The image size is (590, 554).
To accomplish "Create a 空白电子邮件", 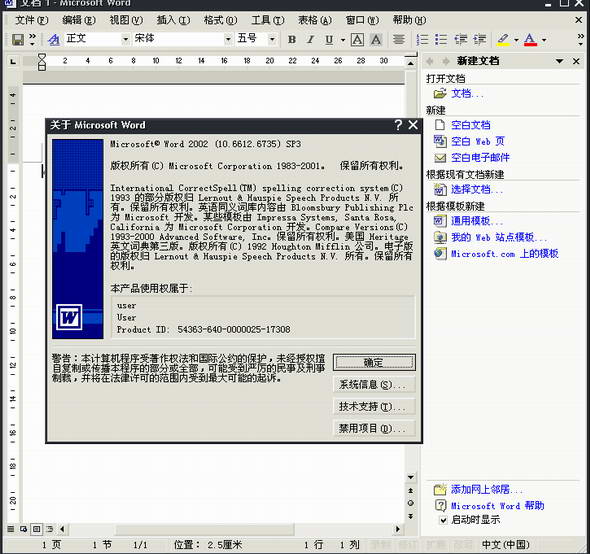I will [x=480, y=158].
